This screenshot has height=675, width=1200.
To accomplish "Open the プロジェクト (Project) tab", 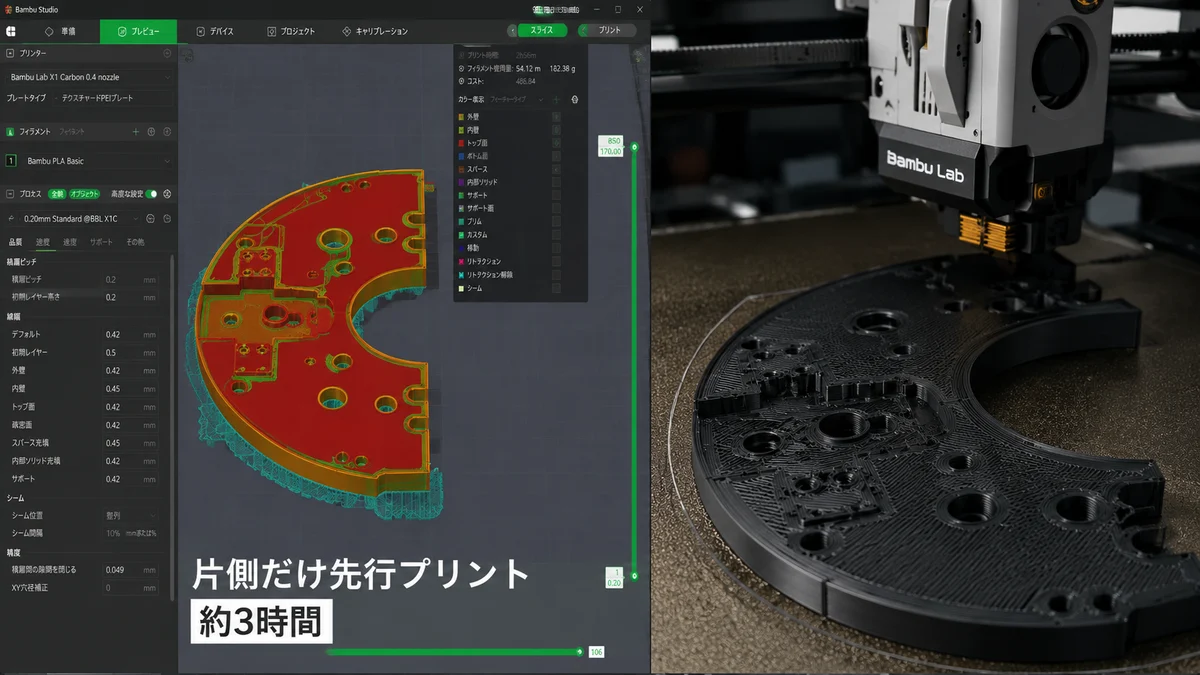I will click(291, 31).
